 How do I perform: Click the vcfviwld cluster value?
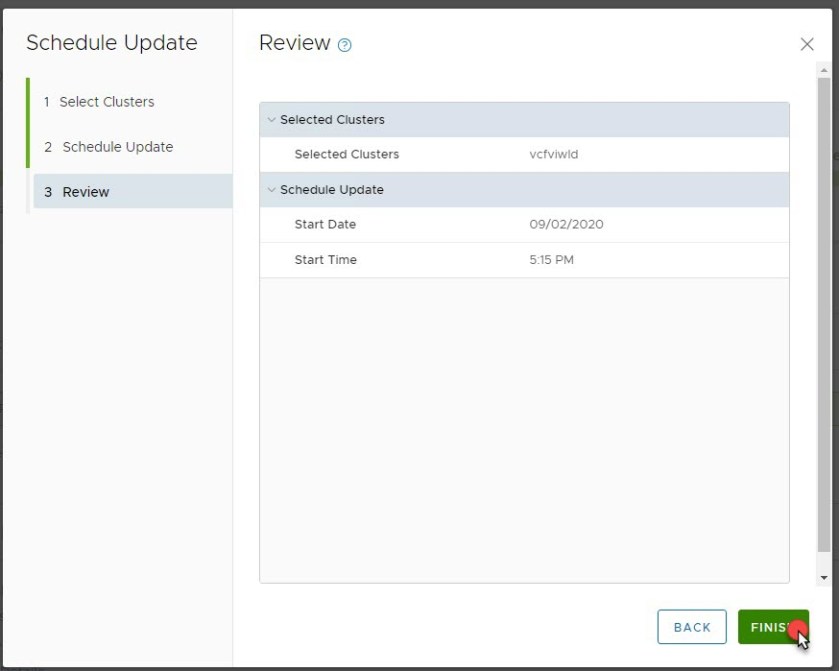tap(554, 155)
